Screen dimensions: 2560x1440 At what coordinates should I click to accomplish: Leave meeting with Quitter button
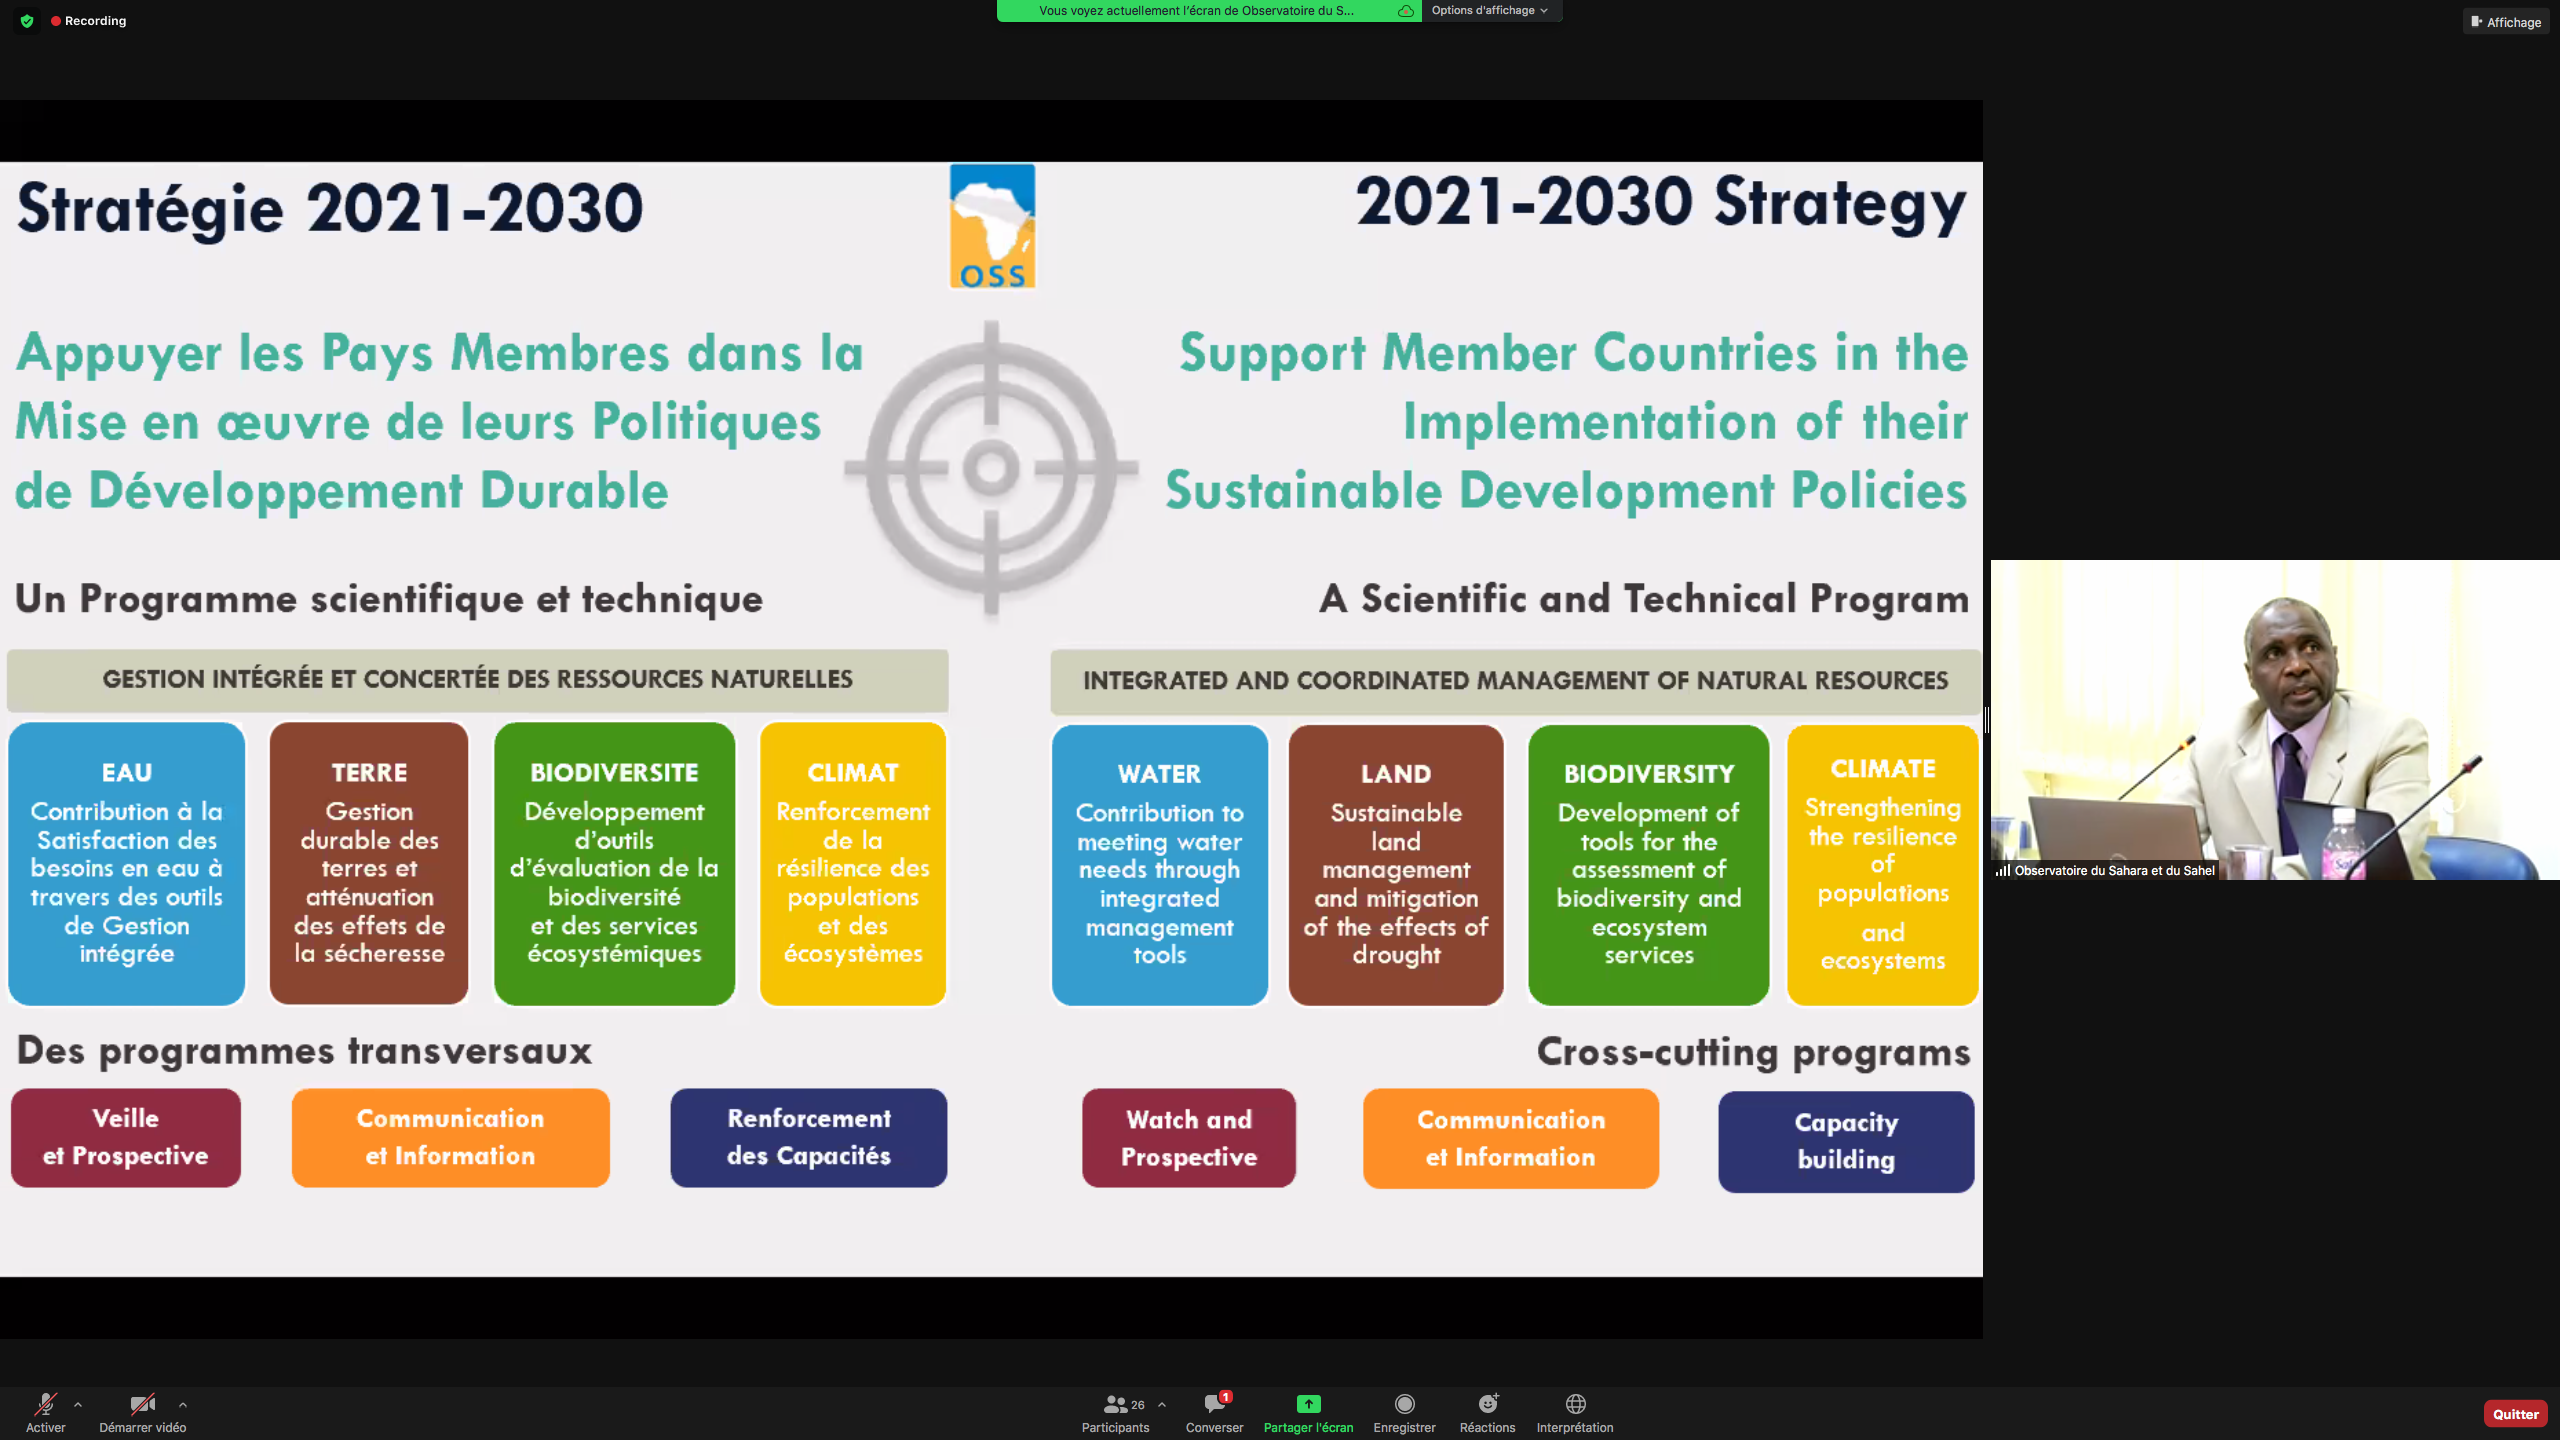point(2515,1414)
